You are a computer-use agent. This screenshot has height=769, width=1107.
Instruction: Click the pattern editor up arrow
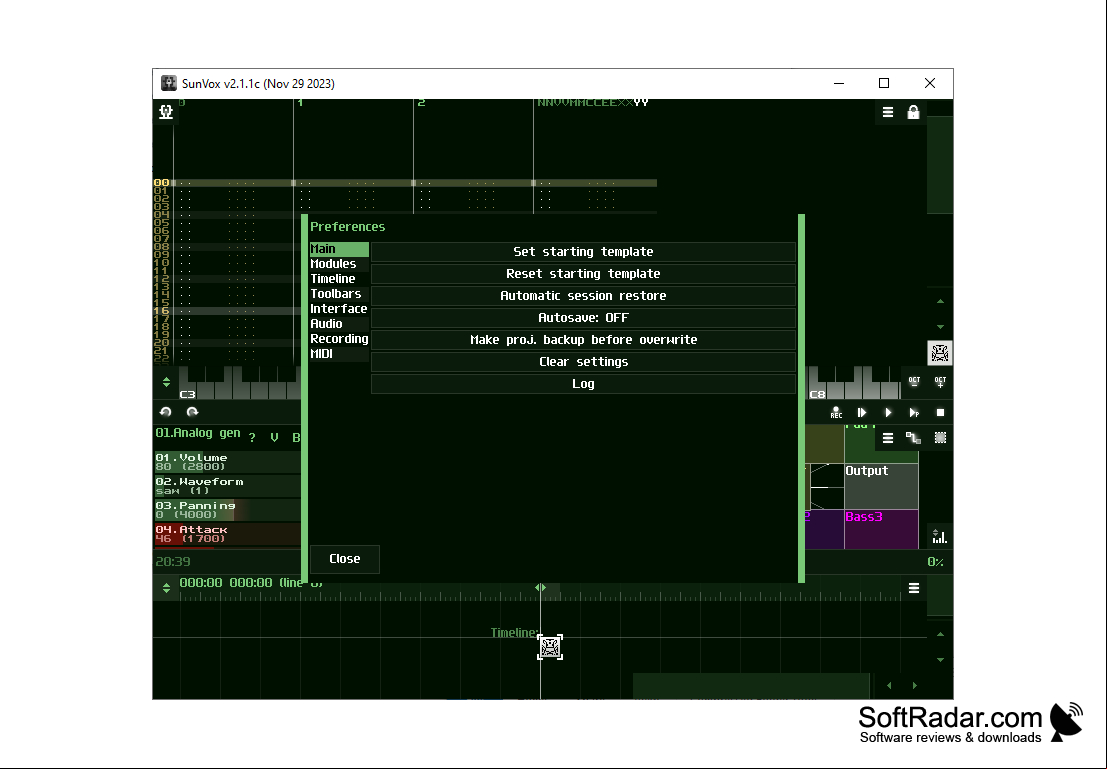pyautogui.click(x=940, y=302)
